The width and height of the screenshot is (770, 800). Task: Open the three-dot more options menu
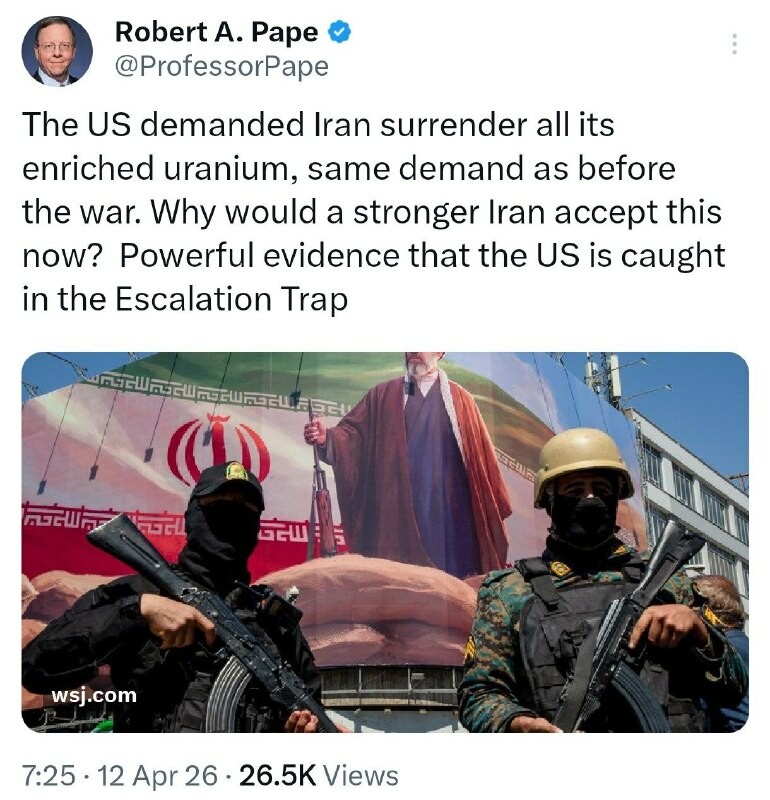734,44
